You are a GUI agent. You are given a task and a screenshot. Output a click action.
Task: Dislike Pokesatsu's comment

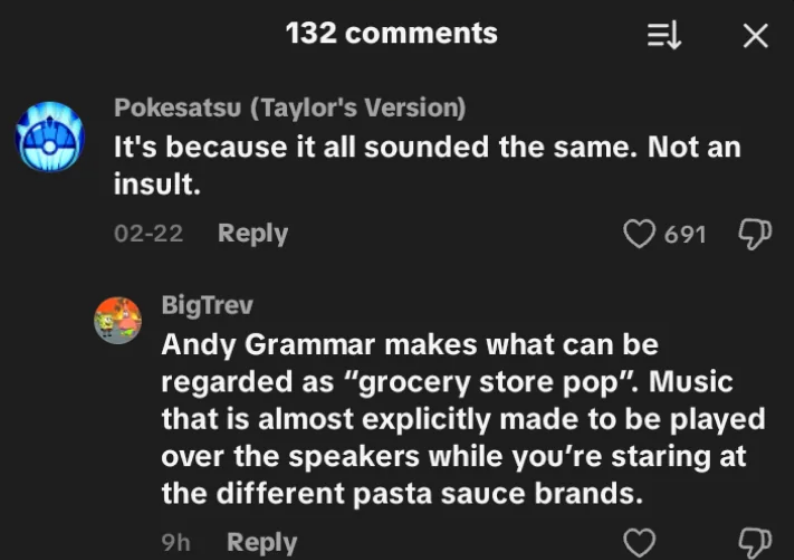click(x=751, y=234)
